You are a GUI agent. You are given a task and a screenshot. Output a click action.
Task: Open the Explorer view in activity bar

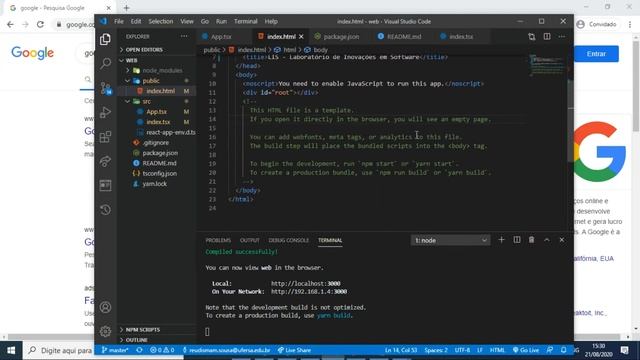point(105,39)
